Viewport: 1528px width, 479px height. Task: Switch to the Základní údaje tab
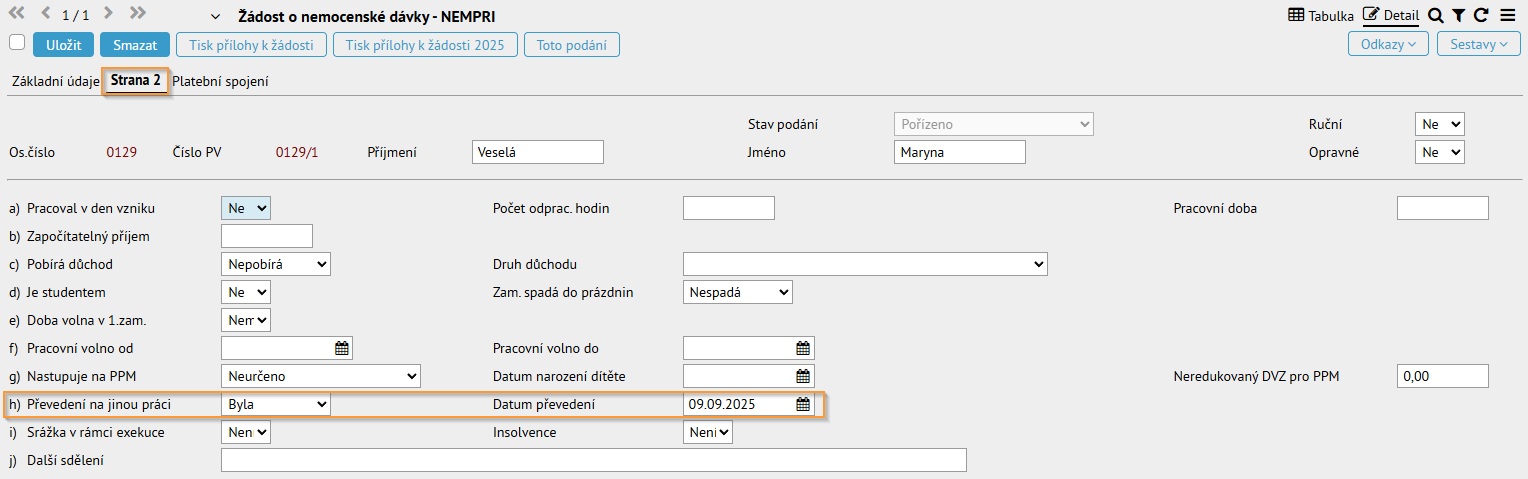[x=55, y=82]
